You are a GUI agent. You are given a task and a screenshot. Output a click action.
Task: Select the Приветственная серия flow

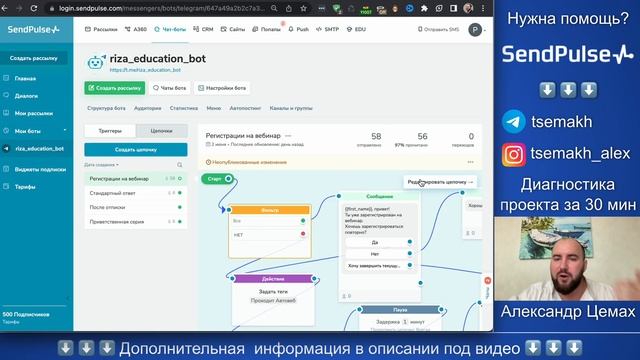(136, 222)
